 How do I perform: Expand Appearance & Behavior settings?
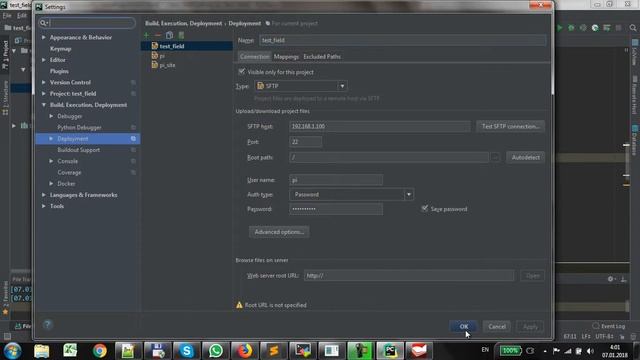(x=44, y=37)
